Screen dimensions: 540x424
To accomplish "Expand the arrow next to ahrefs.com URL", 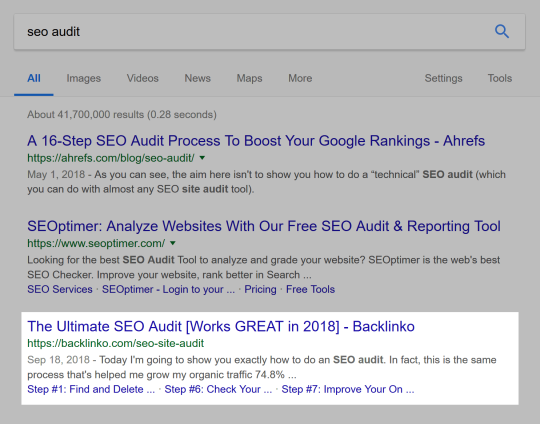I will pos(202,158).
